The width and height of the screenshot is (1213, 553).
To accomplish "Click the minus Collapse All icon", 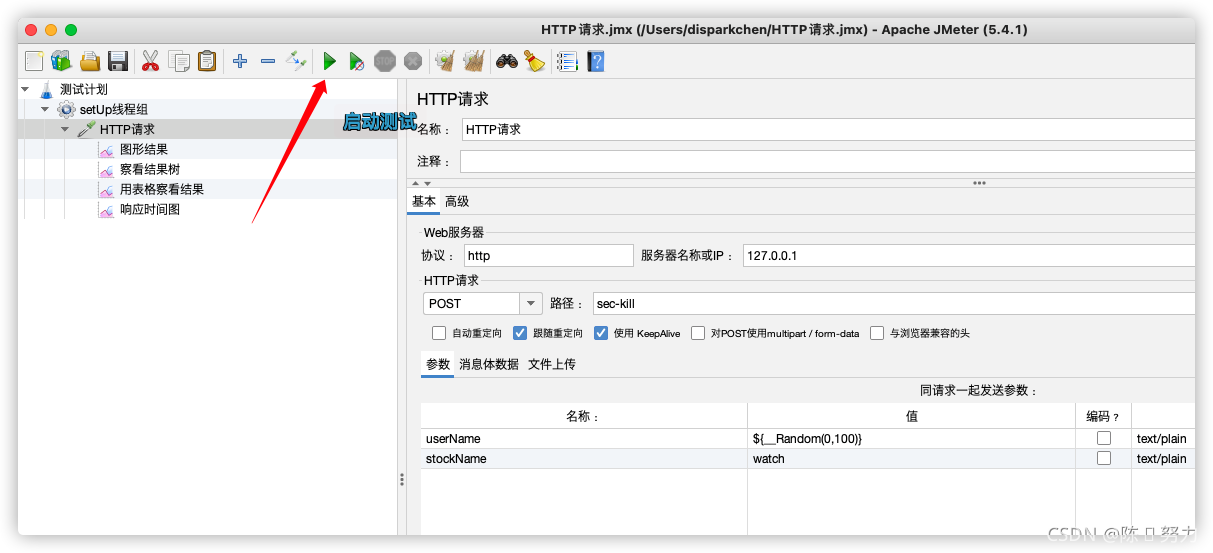I will (268, 61).
